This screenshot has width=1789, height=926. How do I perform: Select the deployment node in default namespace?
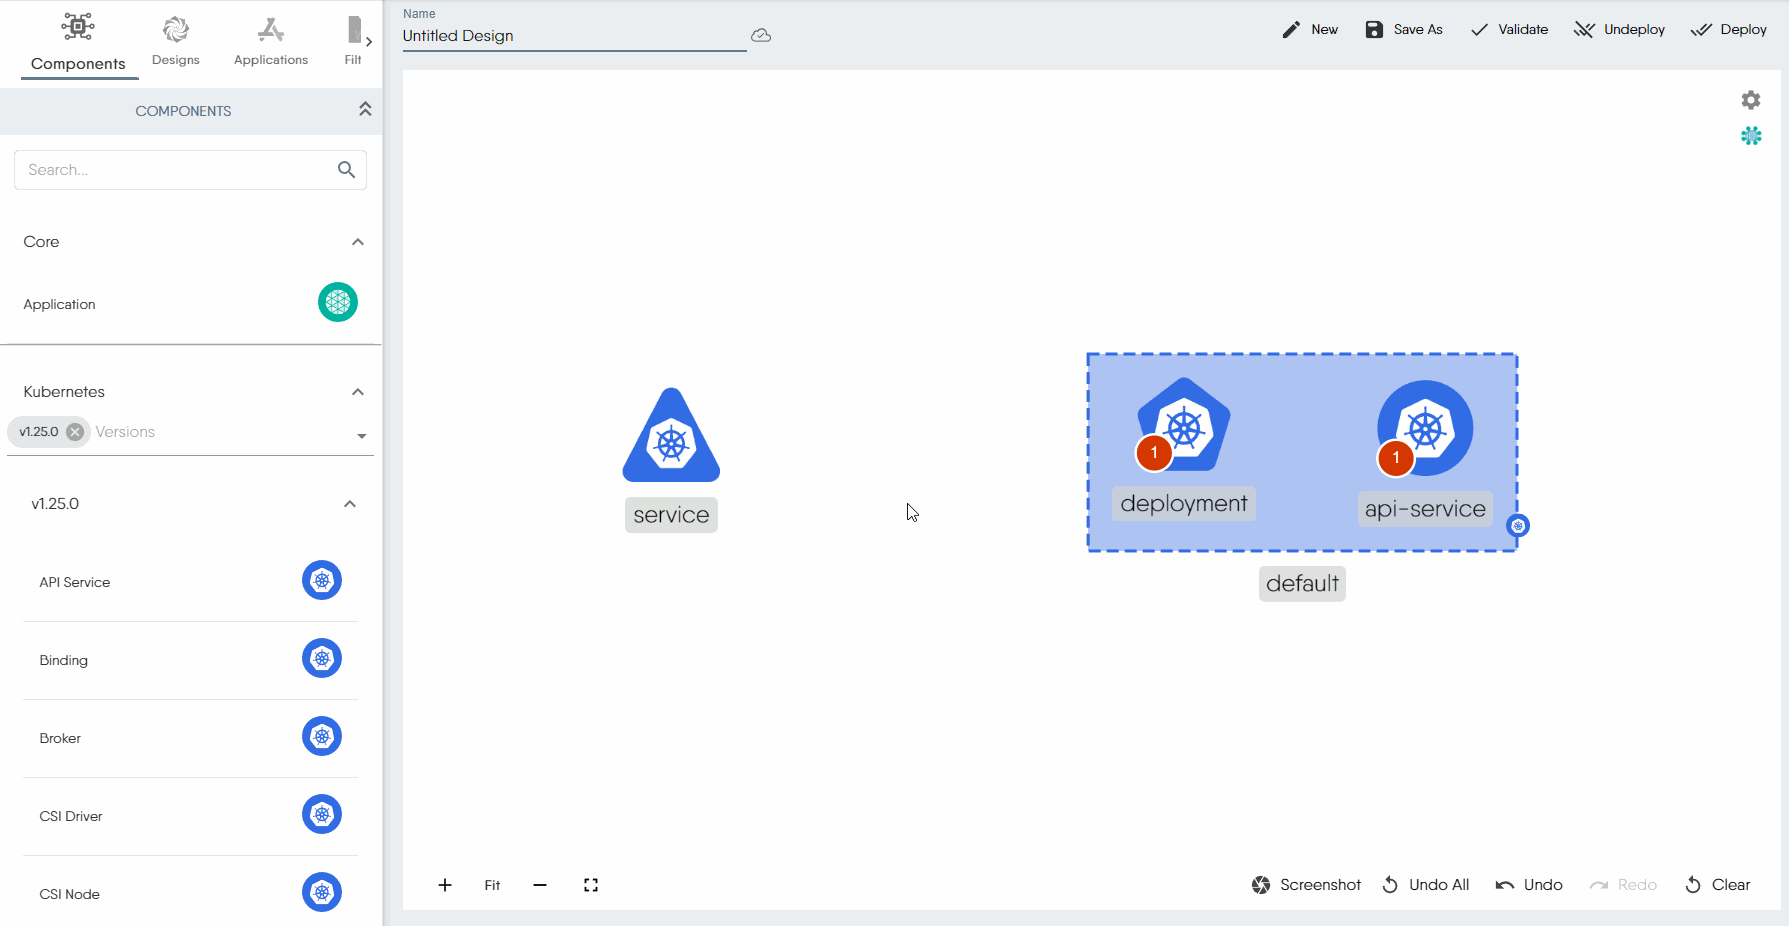1184,425
